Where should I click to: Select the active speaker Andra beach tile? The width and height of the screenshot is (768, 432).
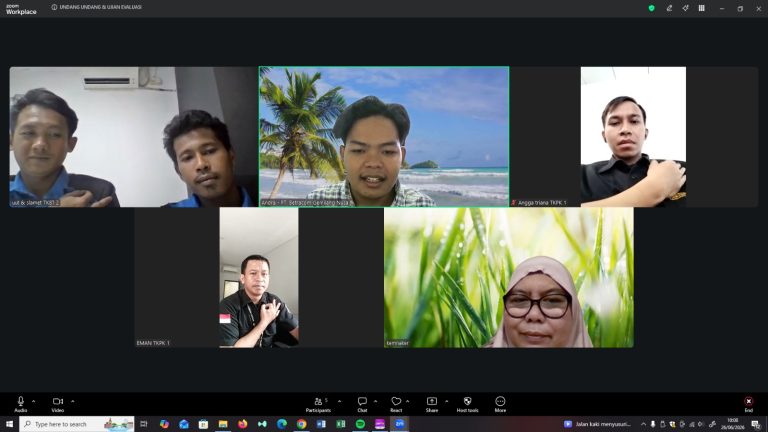coord(384,137)
